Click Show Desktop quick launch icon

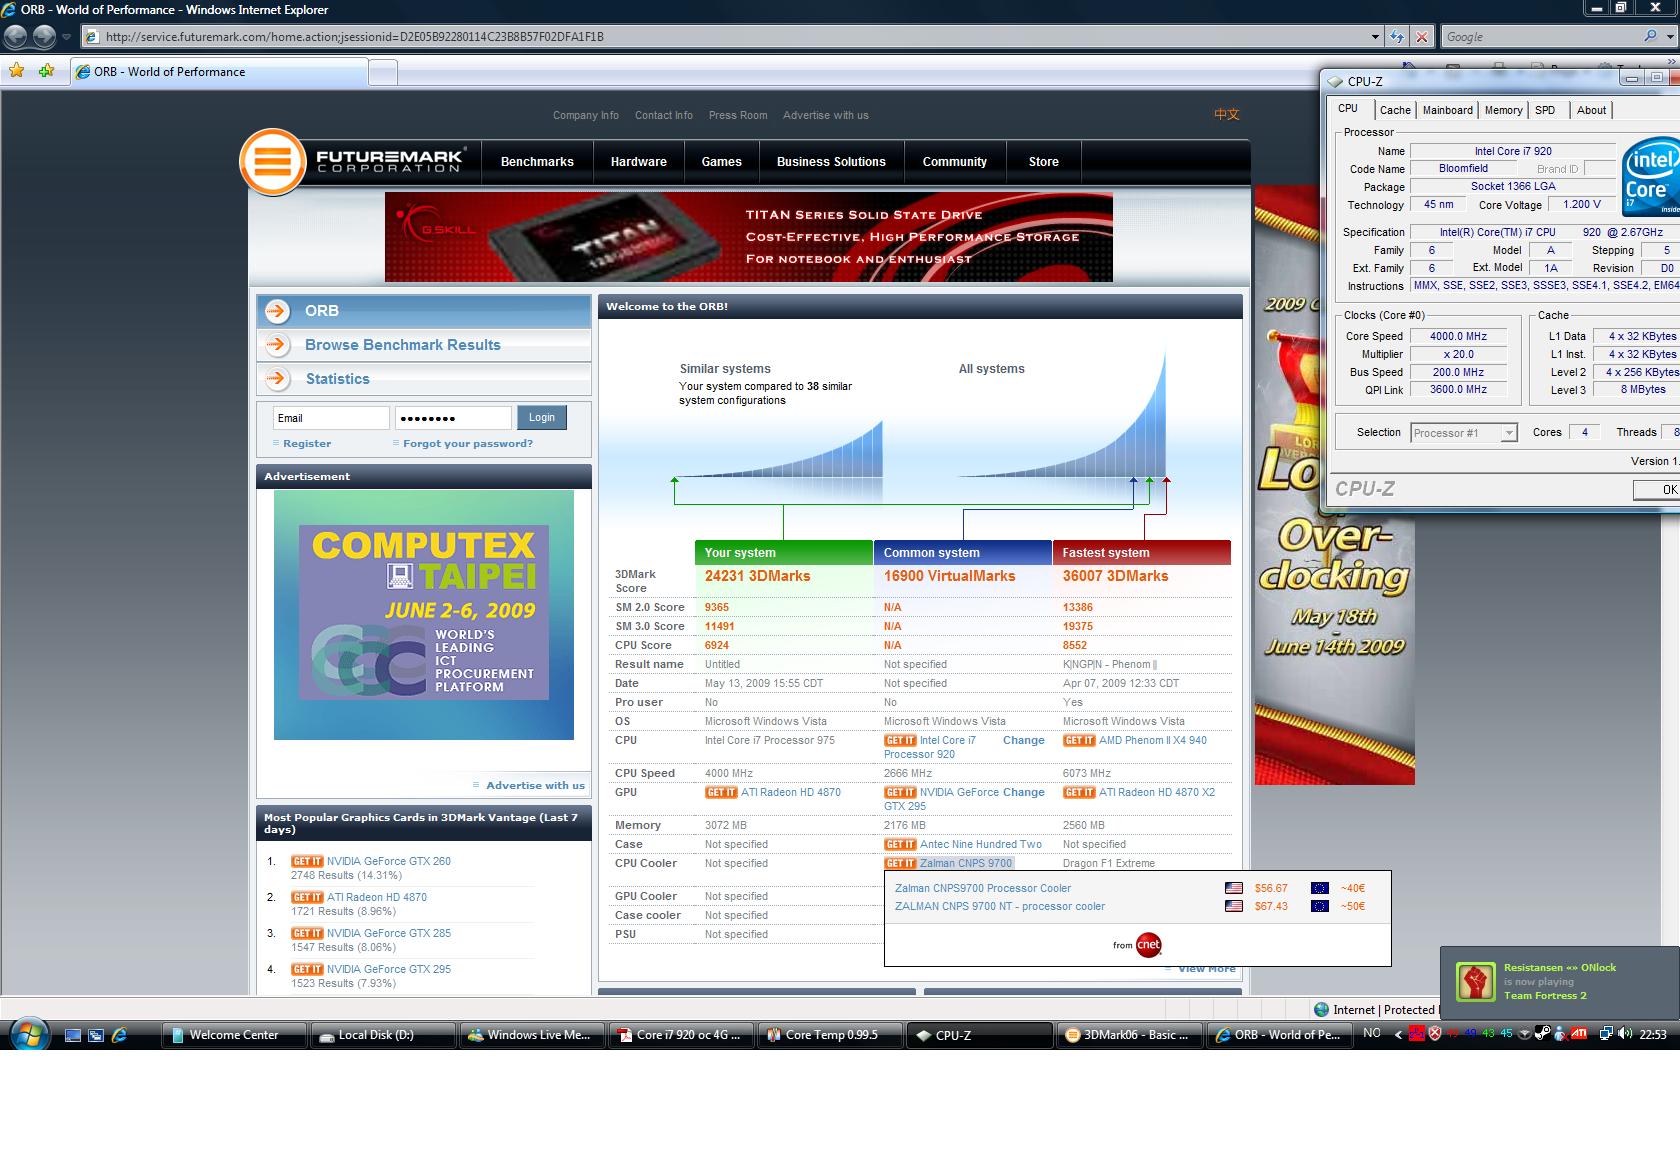73,1035
